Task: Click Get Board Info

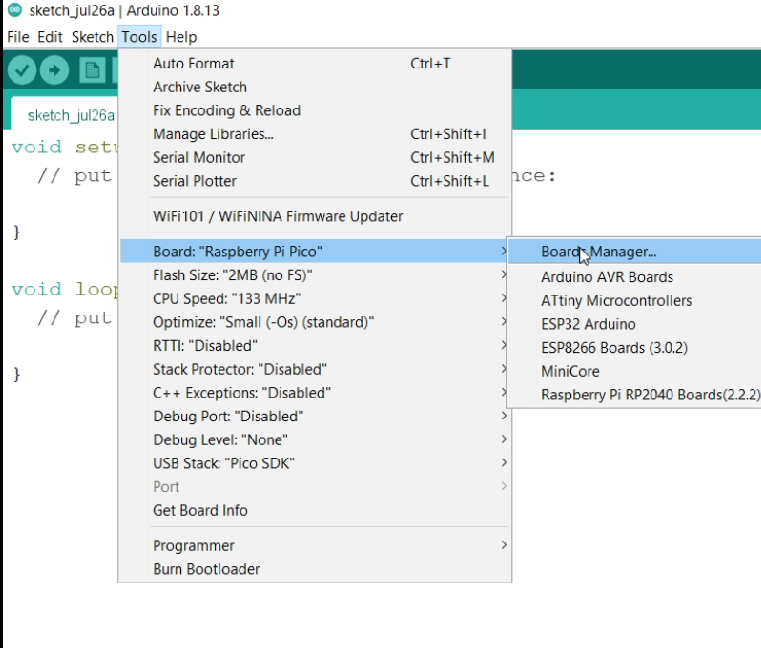Action: coord(314,511)
